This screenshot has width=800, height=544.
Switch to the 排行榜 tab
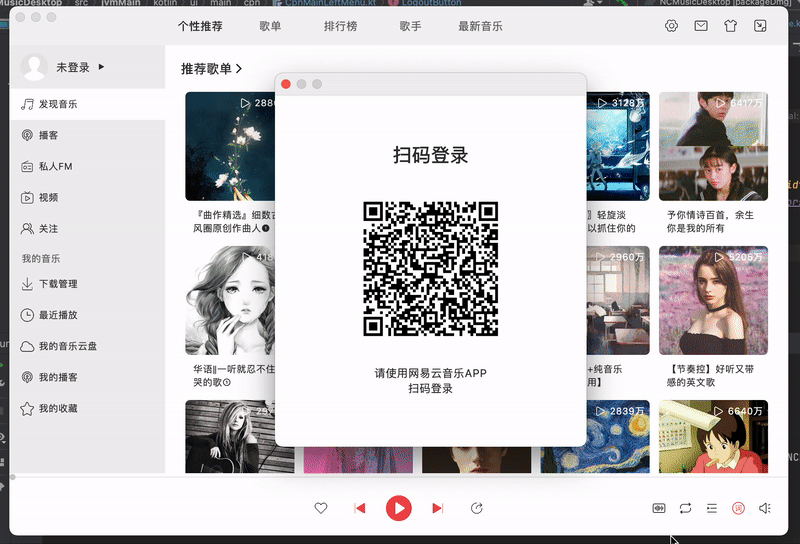[340, 26]
